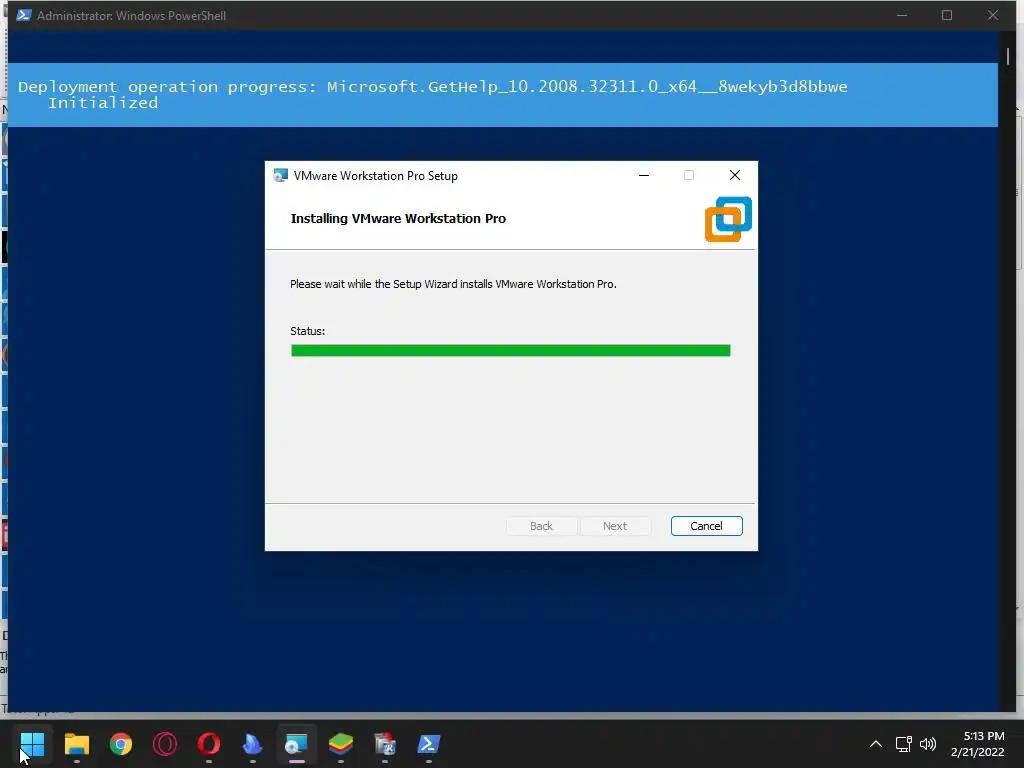Click the VMware Workstation Pro Setup title icon

coord(281,175)
